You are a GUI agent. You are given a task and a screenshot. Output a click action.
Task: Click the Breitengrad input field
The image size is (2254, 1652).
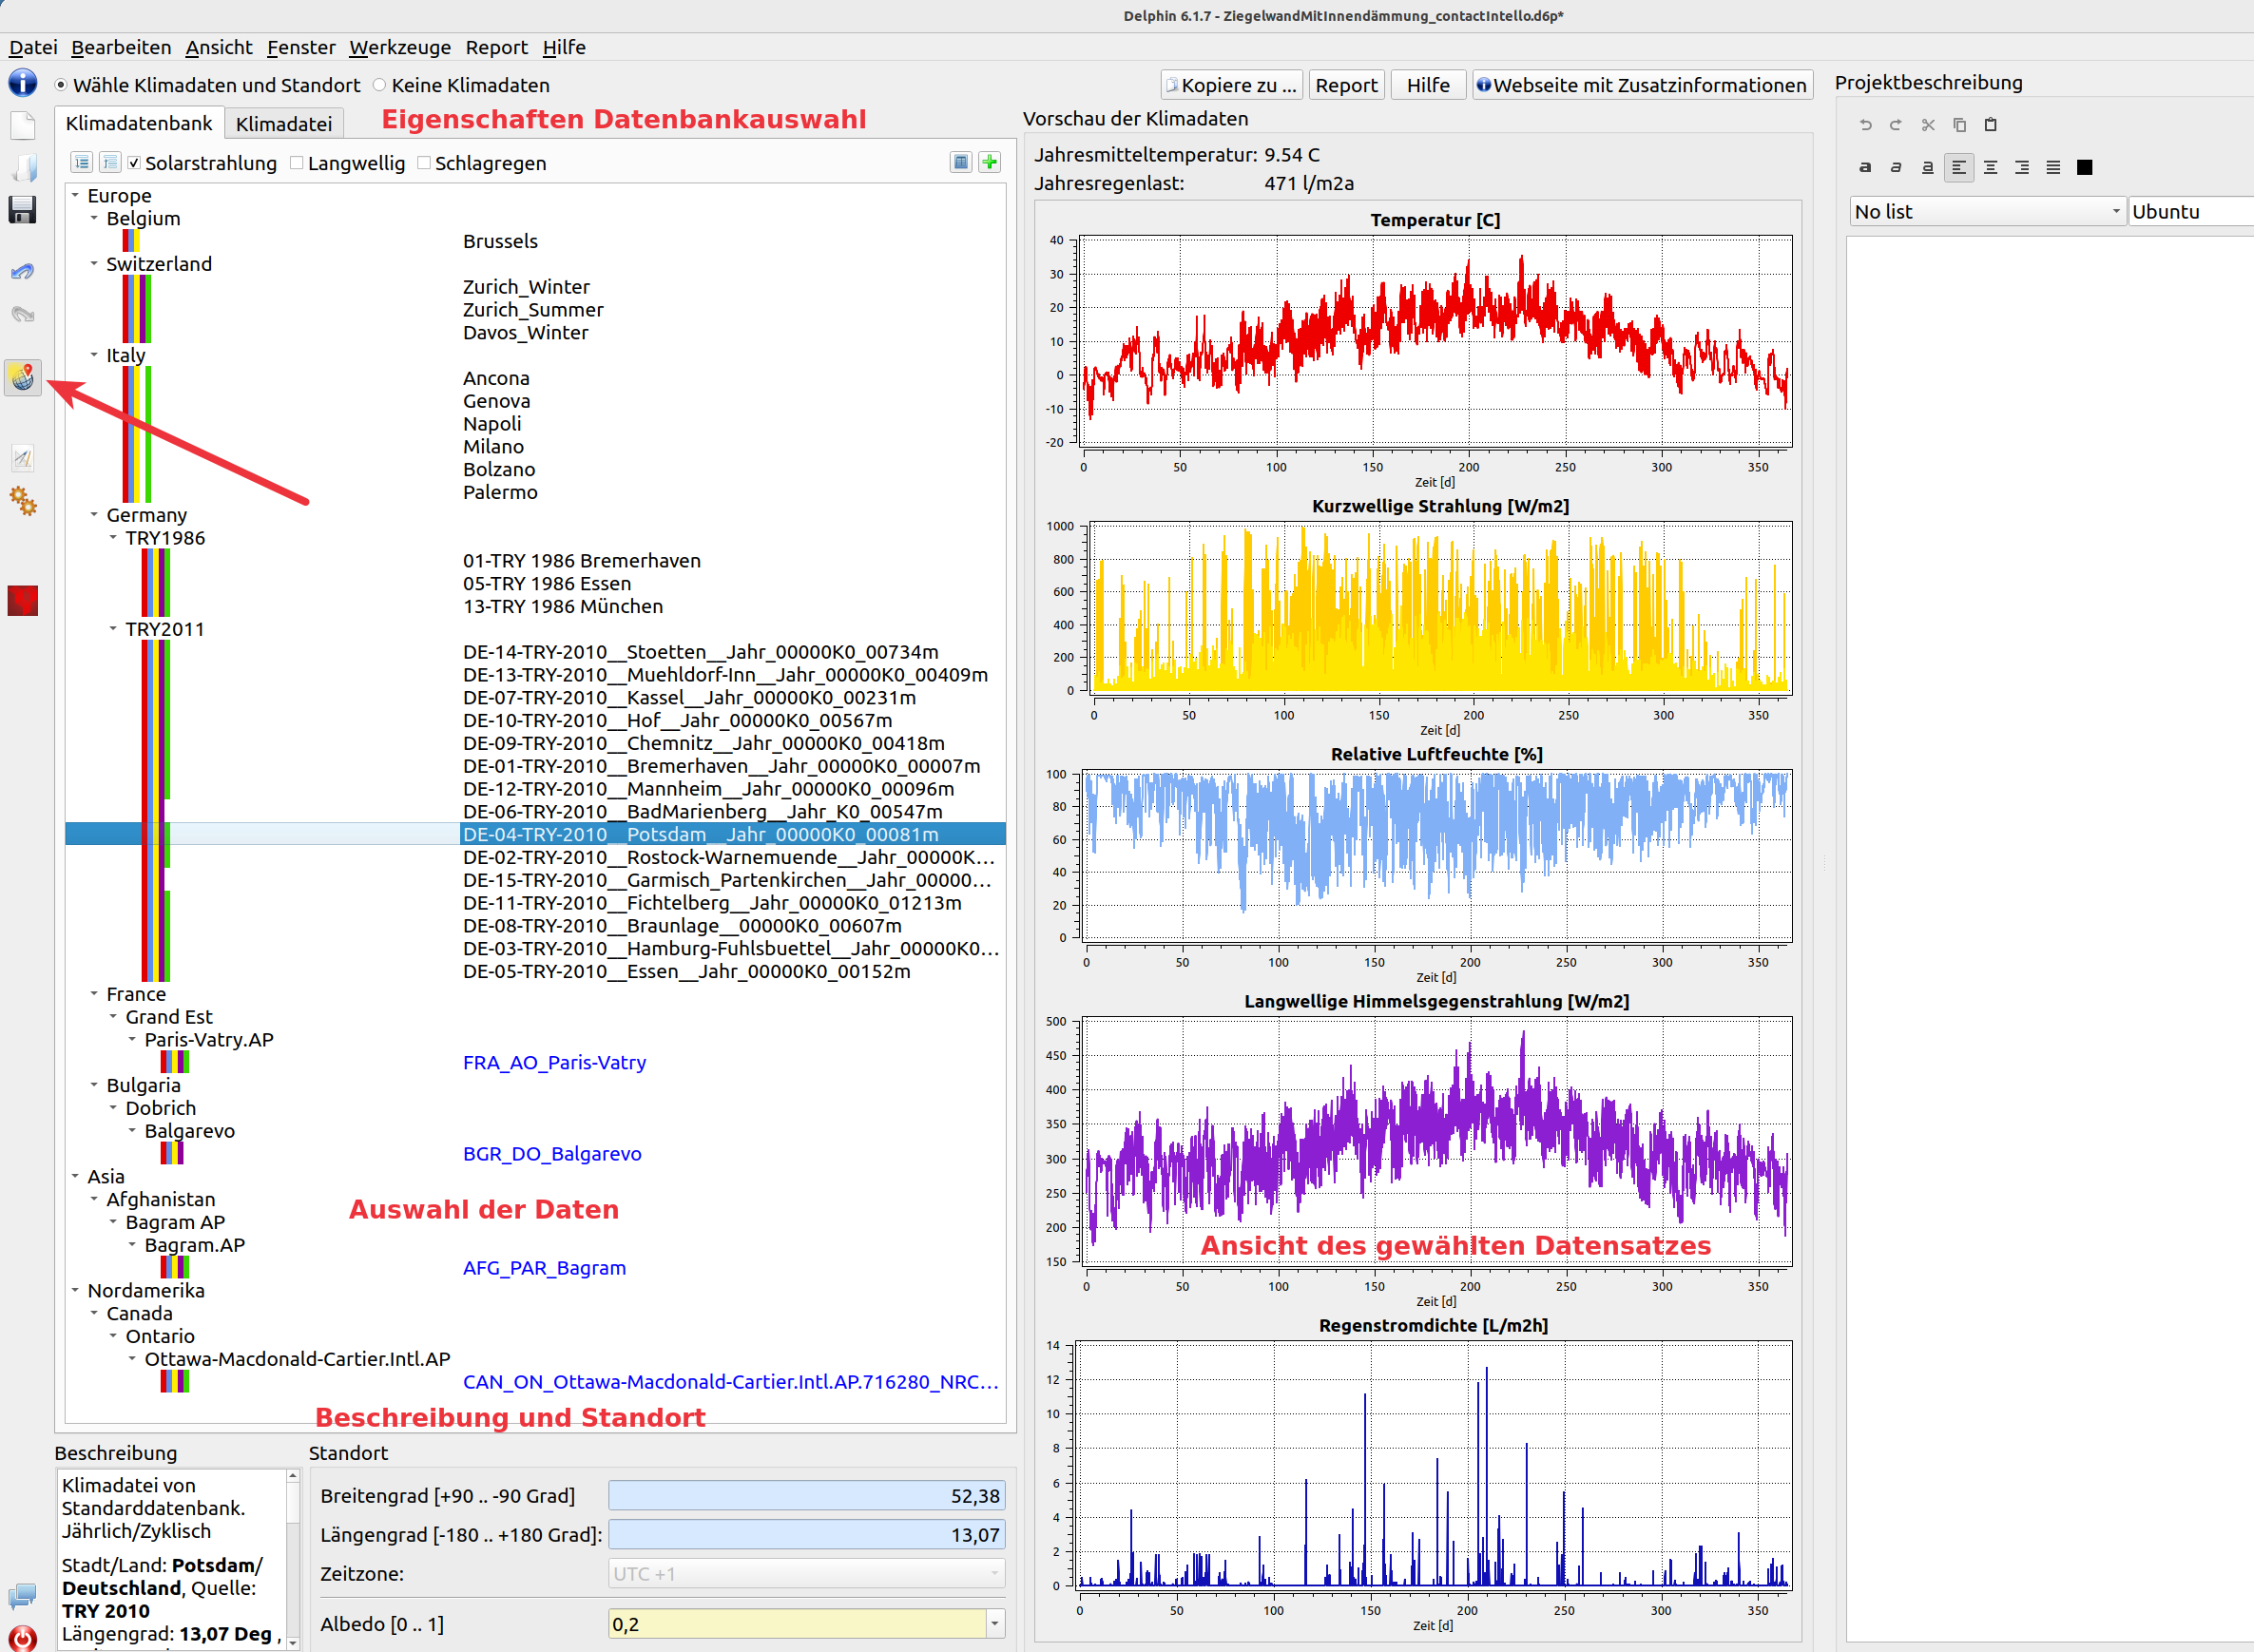[806, 1496]
